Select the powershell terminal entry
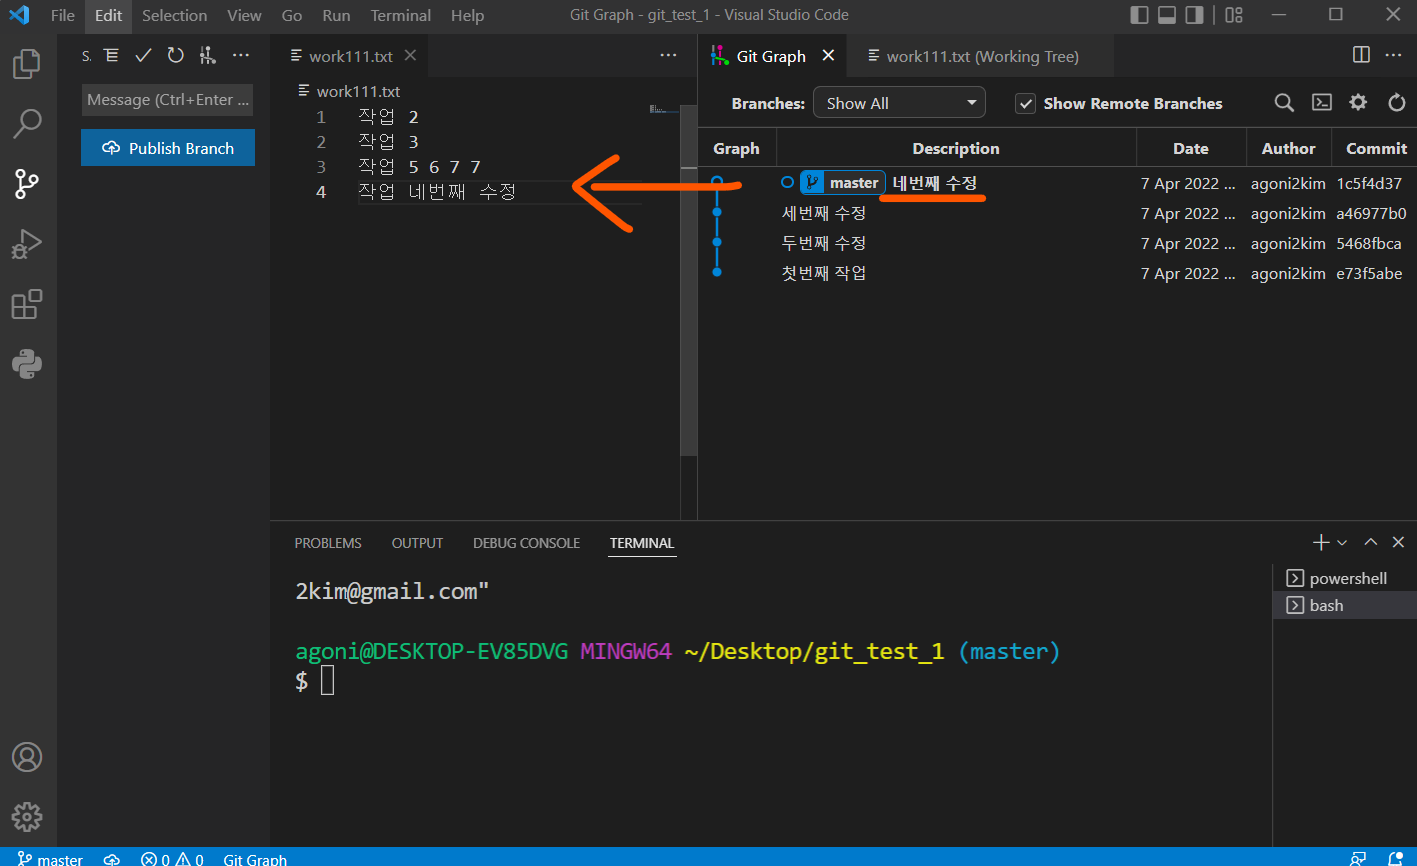The image size is (1417, 866). point(1345,578)
